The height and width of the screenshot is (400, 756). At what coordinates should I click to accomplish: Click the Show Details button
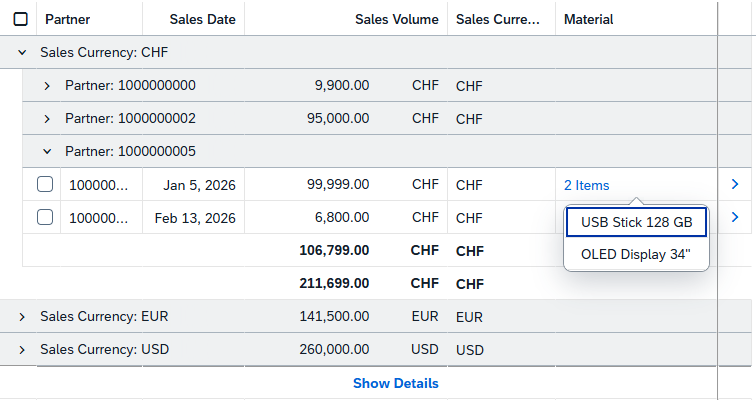coord(395,383)
